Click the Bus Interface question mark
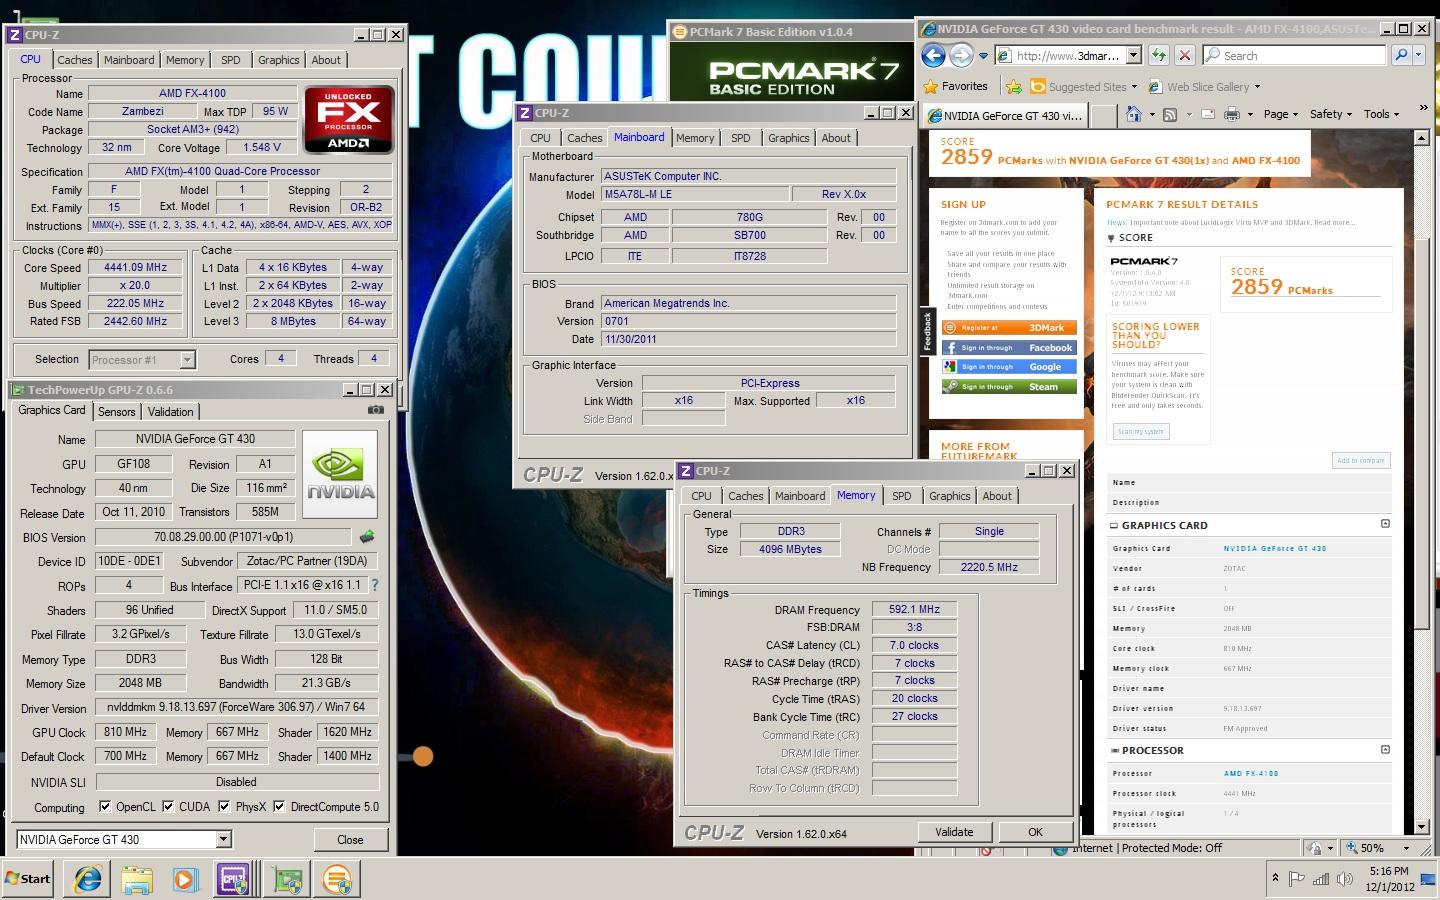The image size is (1440, 900). pos(375,585)
